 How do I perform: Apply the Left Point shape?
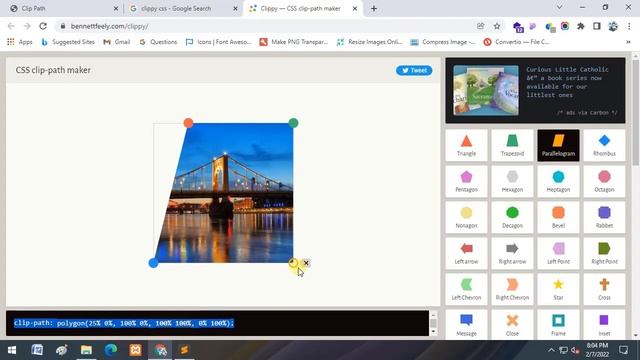(x=558, y=253)
